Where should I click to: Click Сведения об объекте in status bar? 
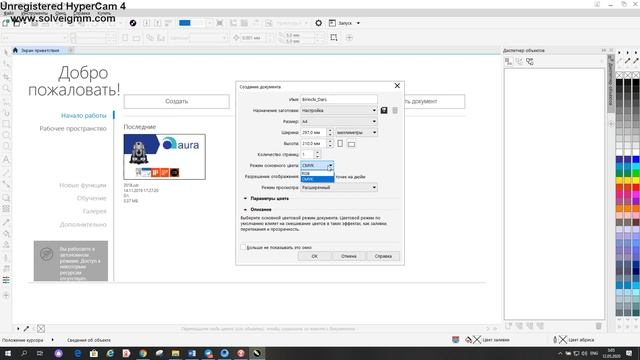click(x=89, y=340)
